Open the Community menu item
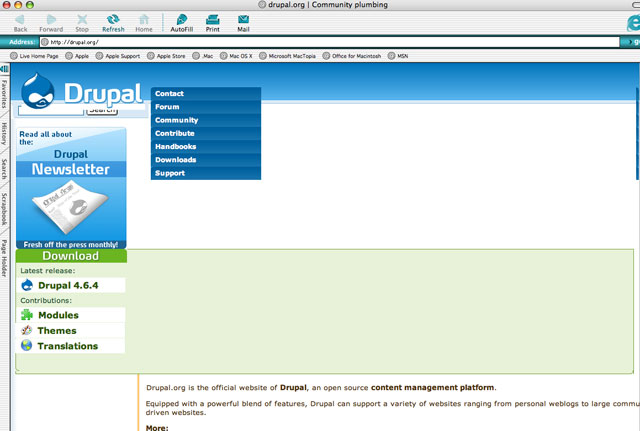The height and width of the screenshot is (431, 640). point(206,120)
